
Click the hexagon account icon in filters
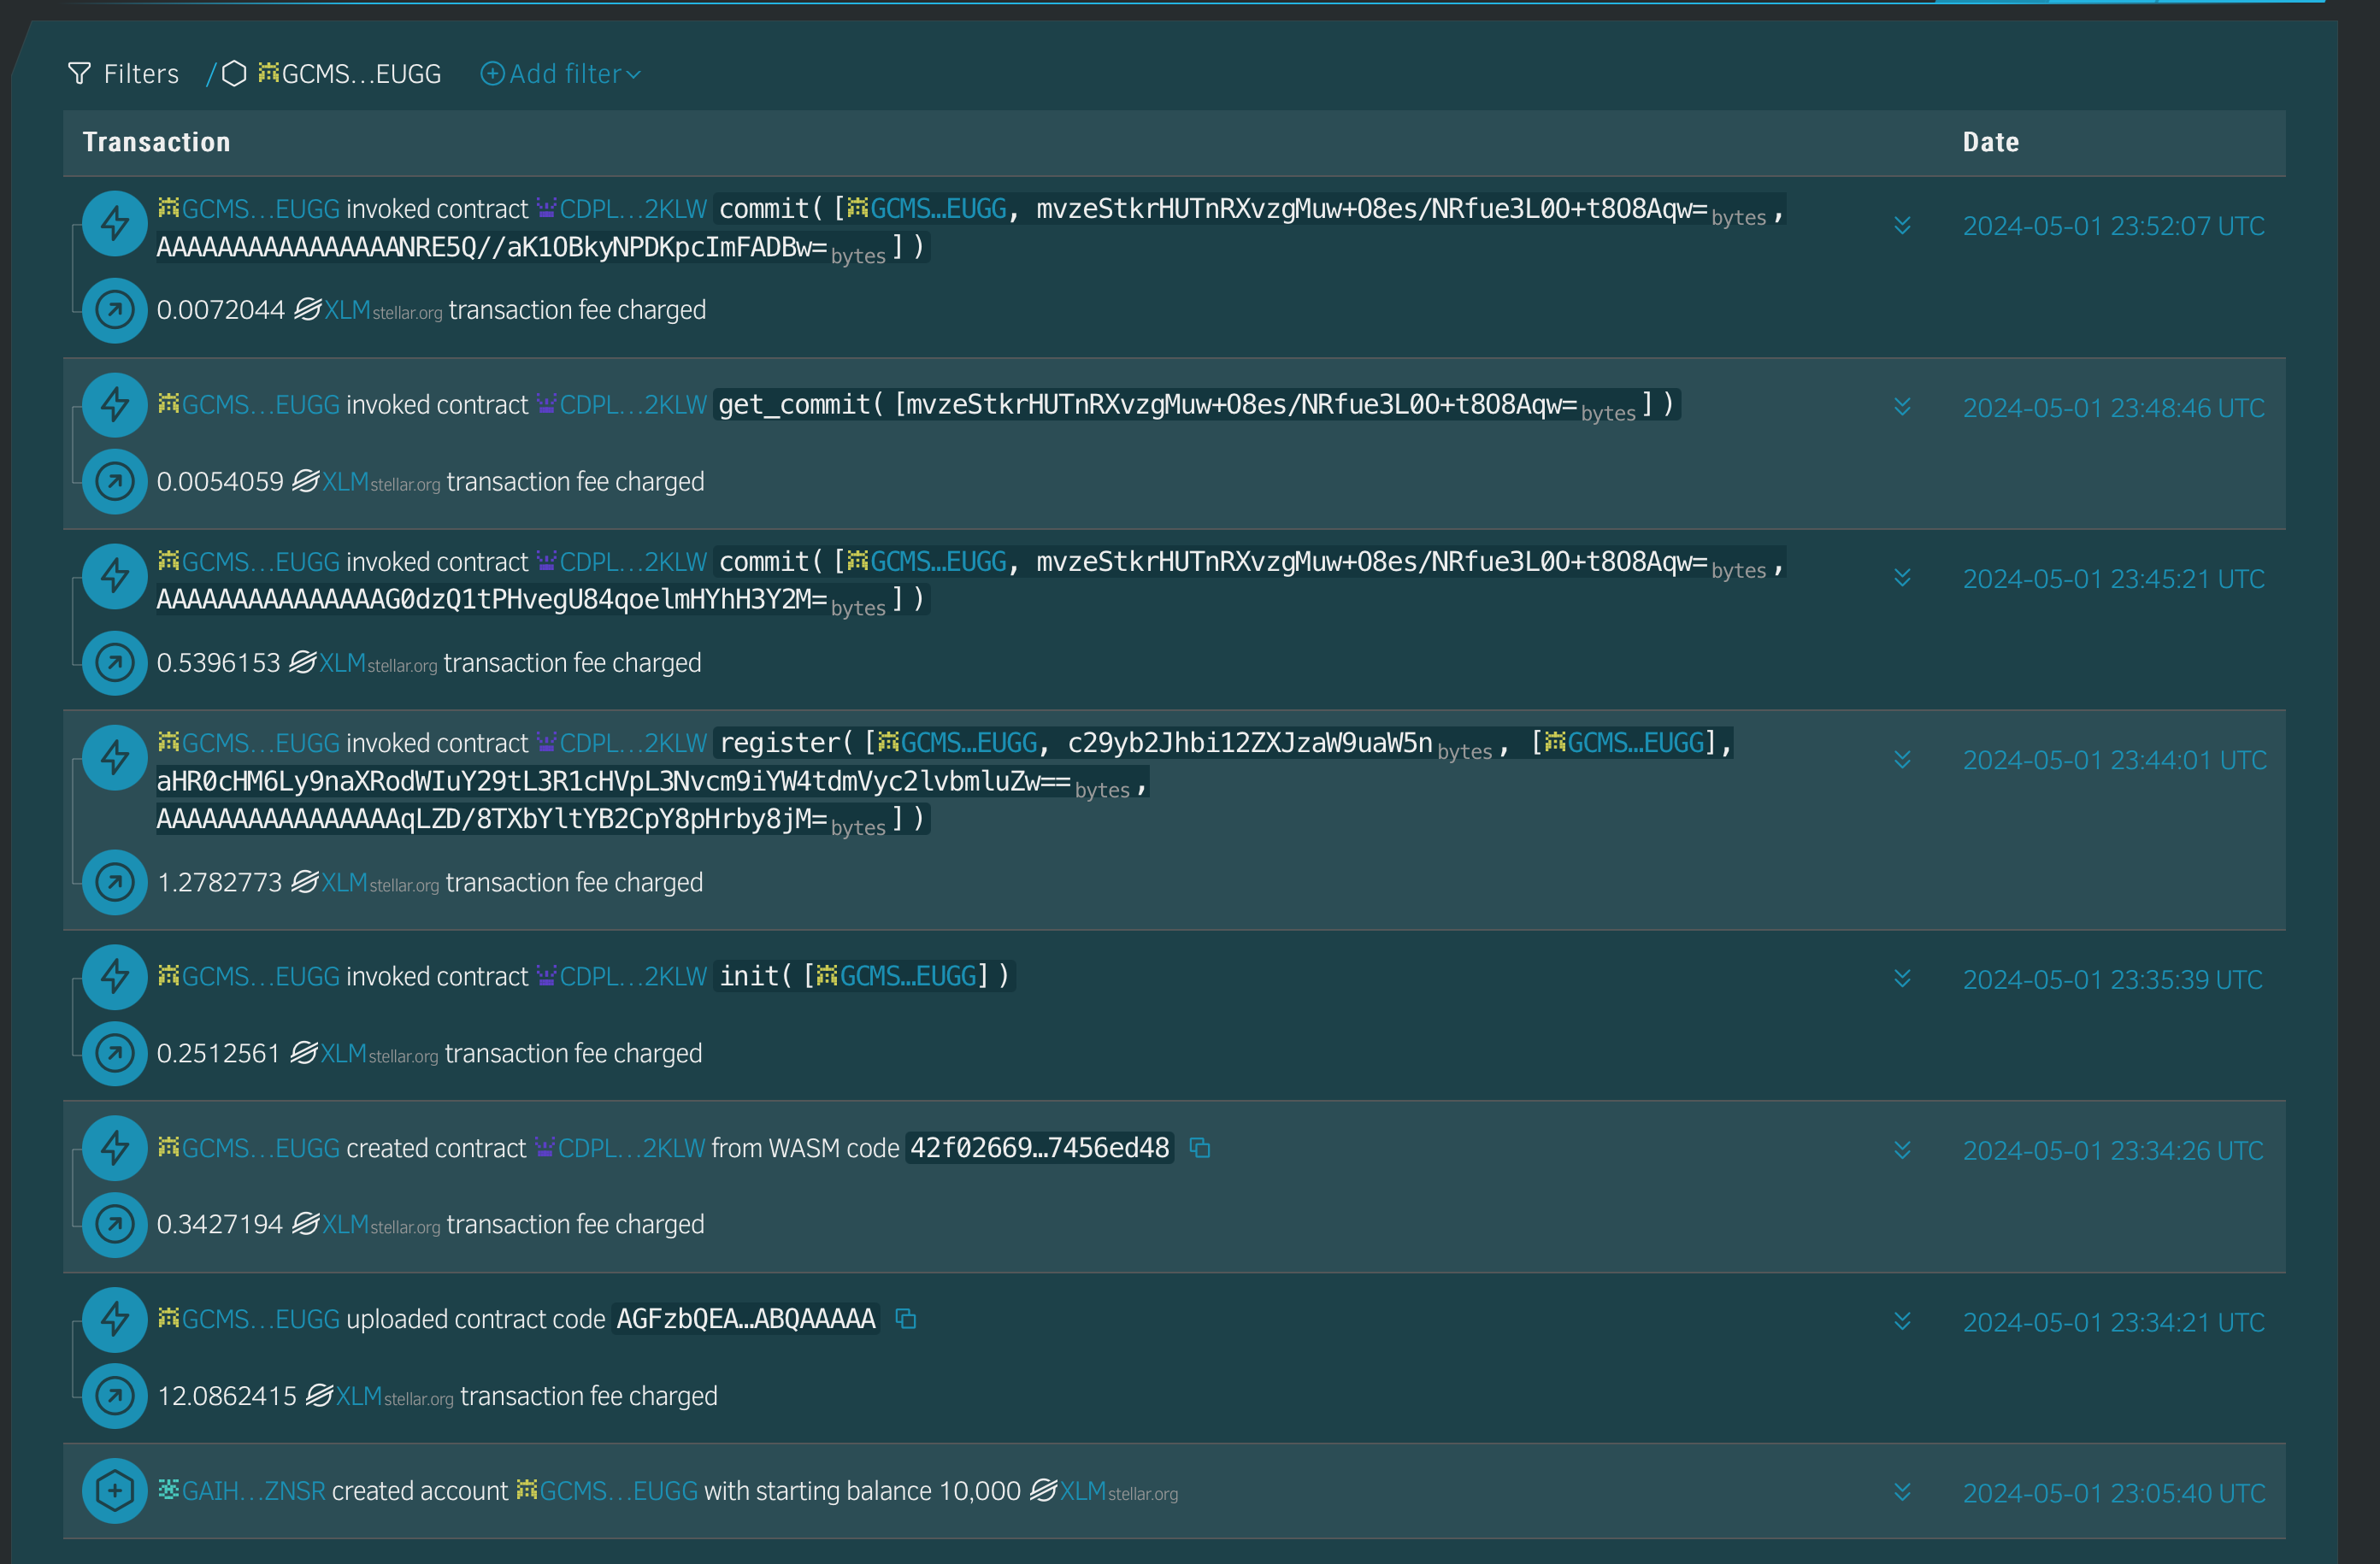click(x=234, y=74)
